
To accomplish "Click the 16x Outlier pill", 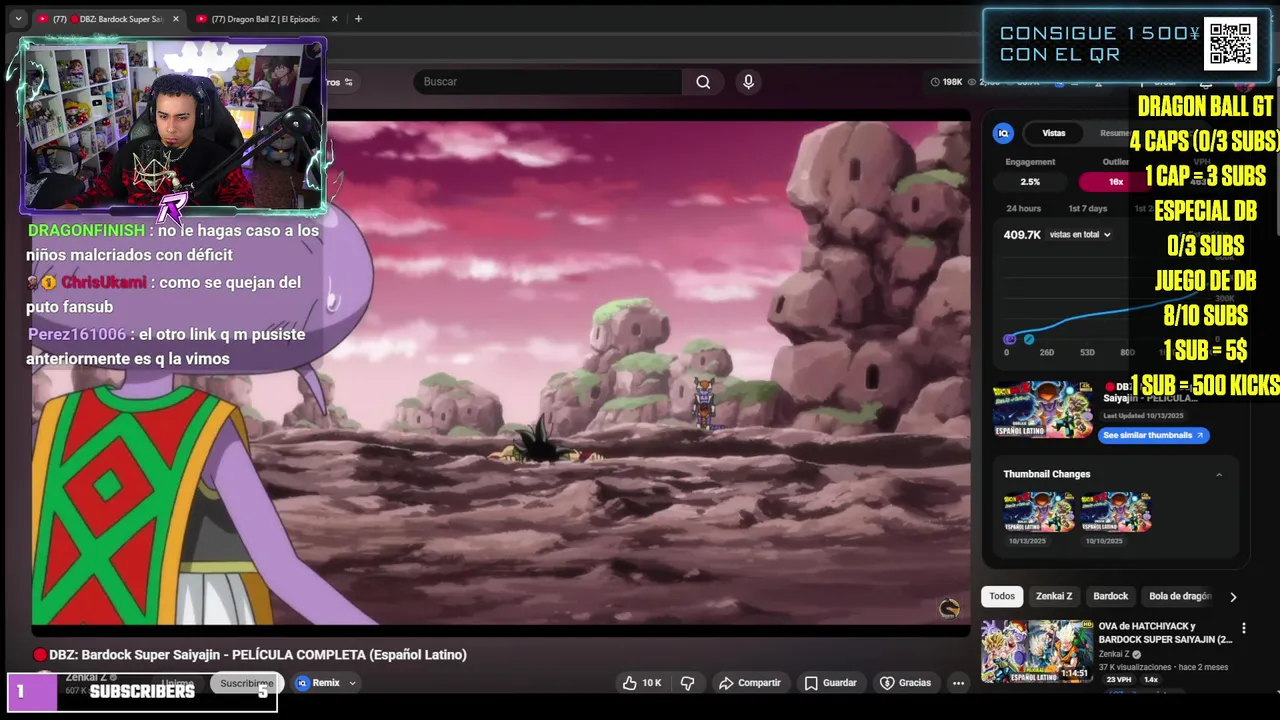I will point(1115,182).
